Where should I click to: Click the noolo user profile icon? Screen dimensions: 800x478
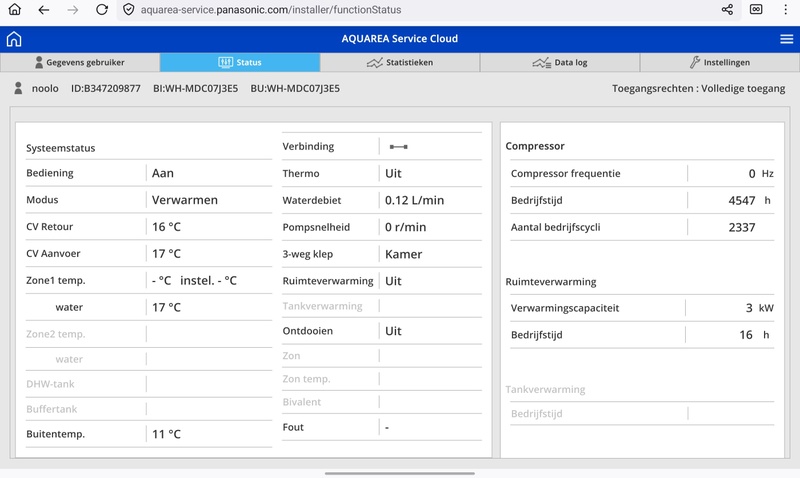click(18, 89)
